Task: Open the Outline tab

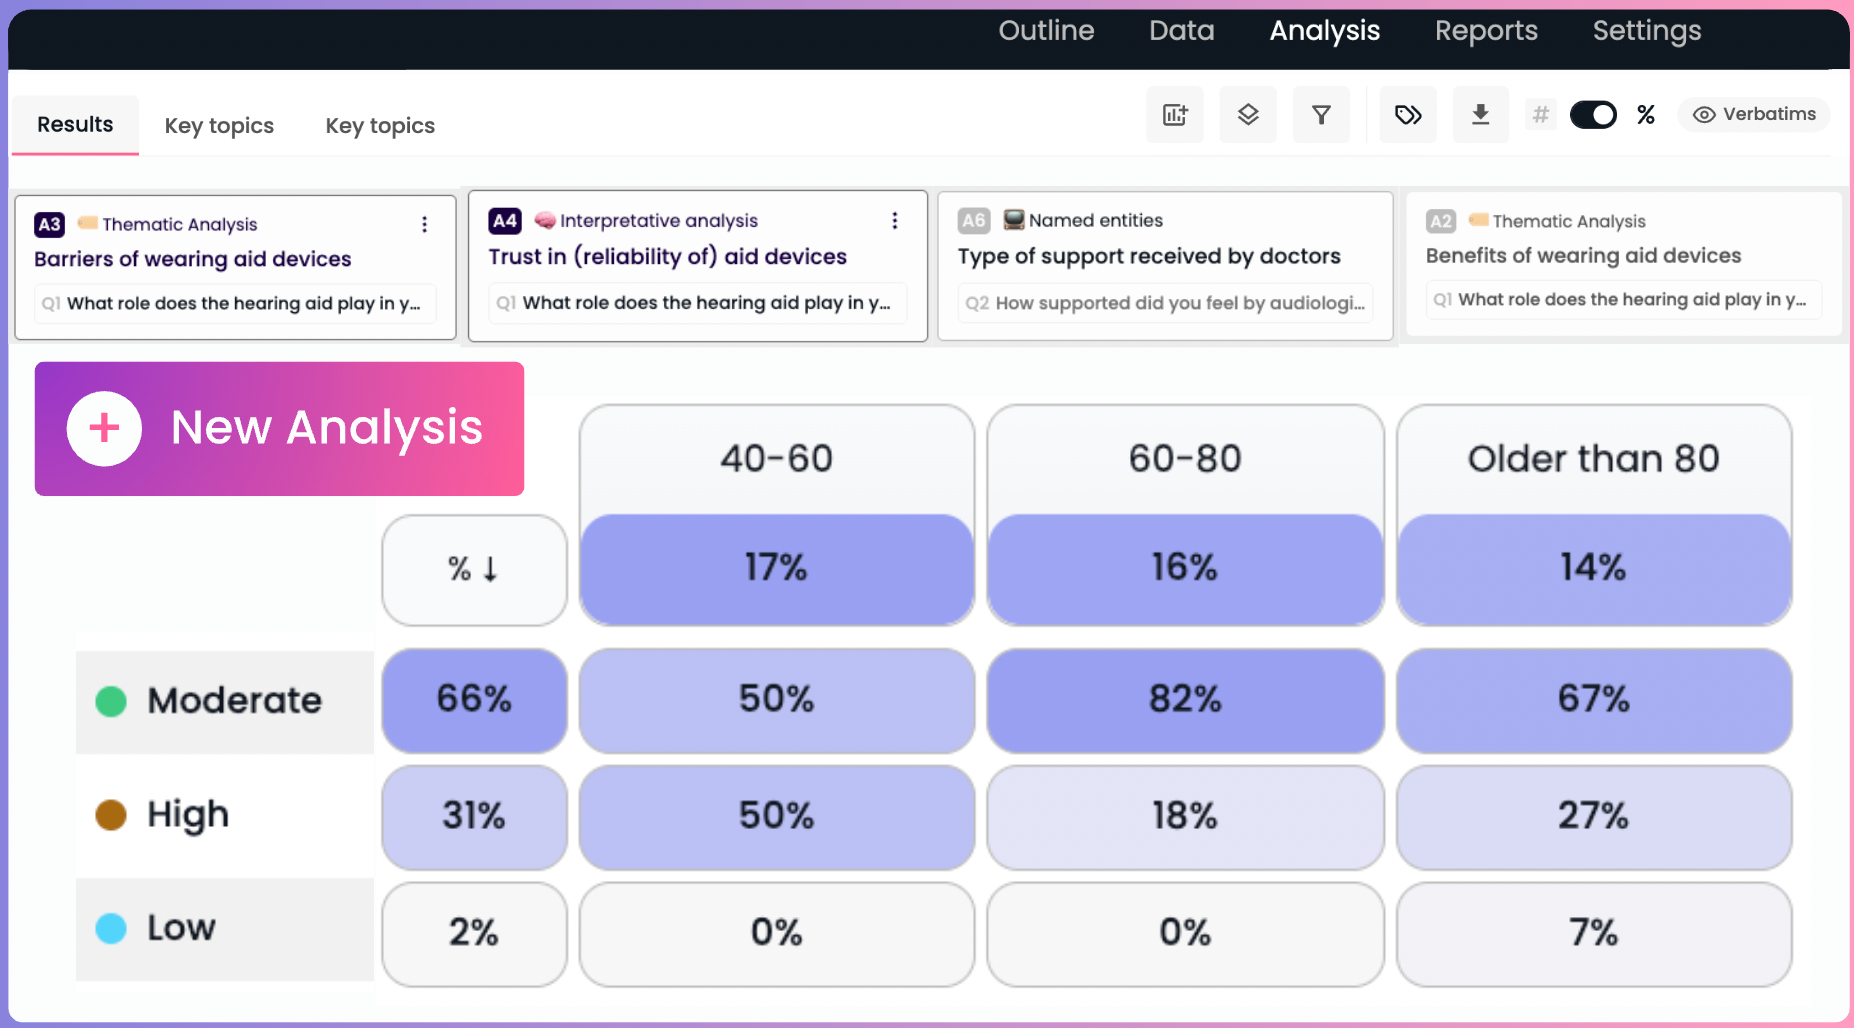Action: pyautogui.click(x=1046, y=31)
